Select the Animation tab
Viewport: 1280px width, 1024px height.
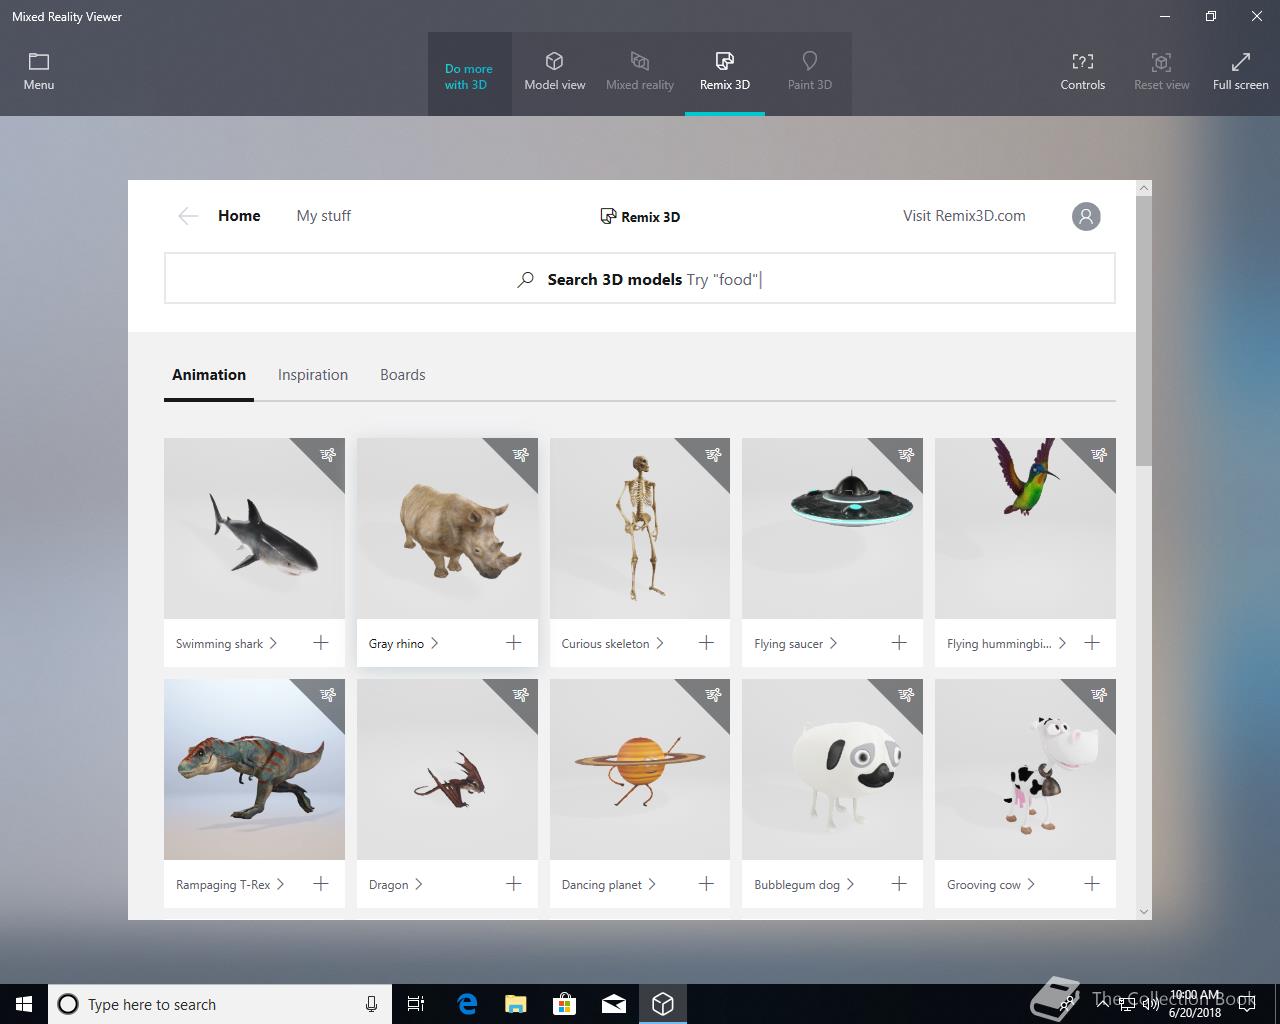(x=209, y=375)
